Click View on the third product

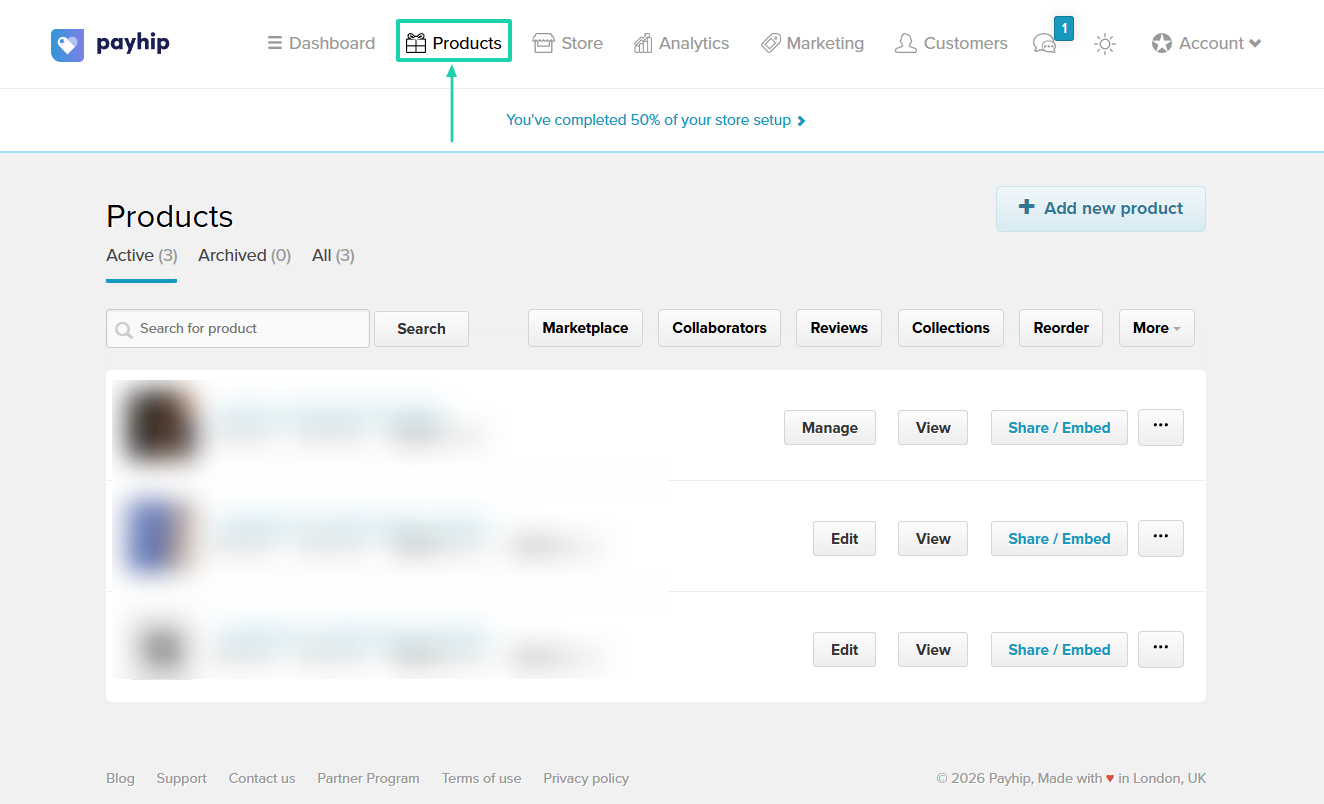(x=932, y=649)
